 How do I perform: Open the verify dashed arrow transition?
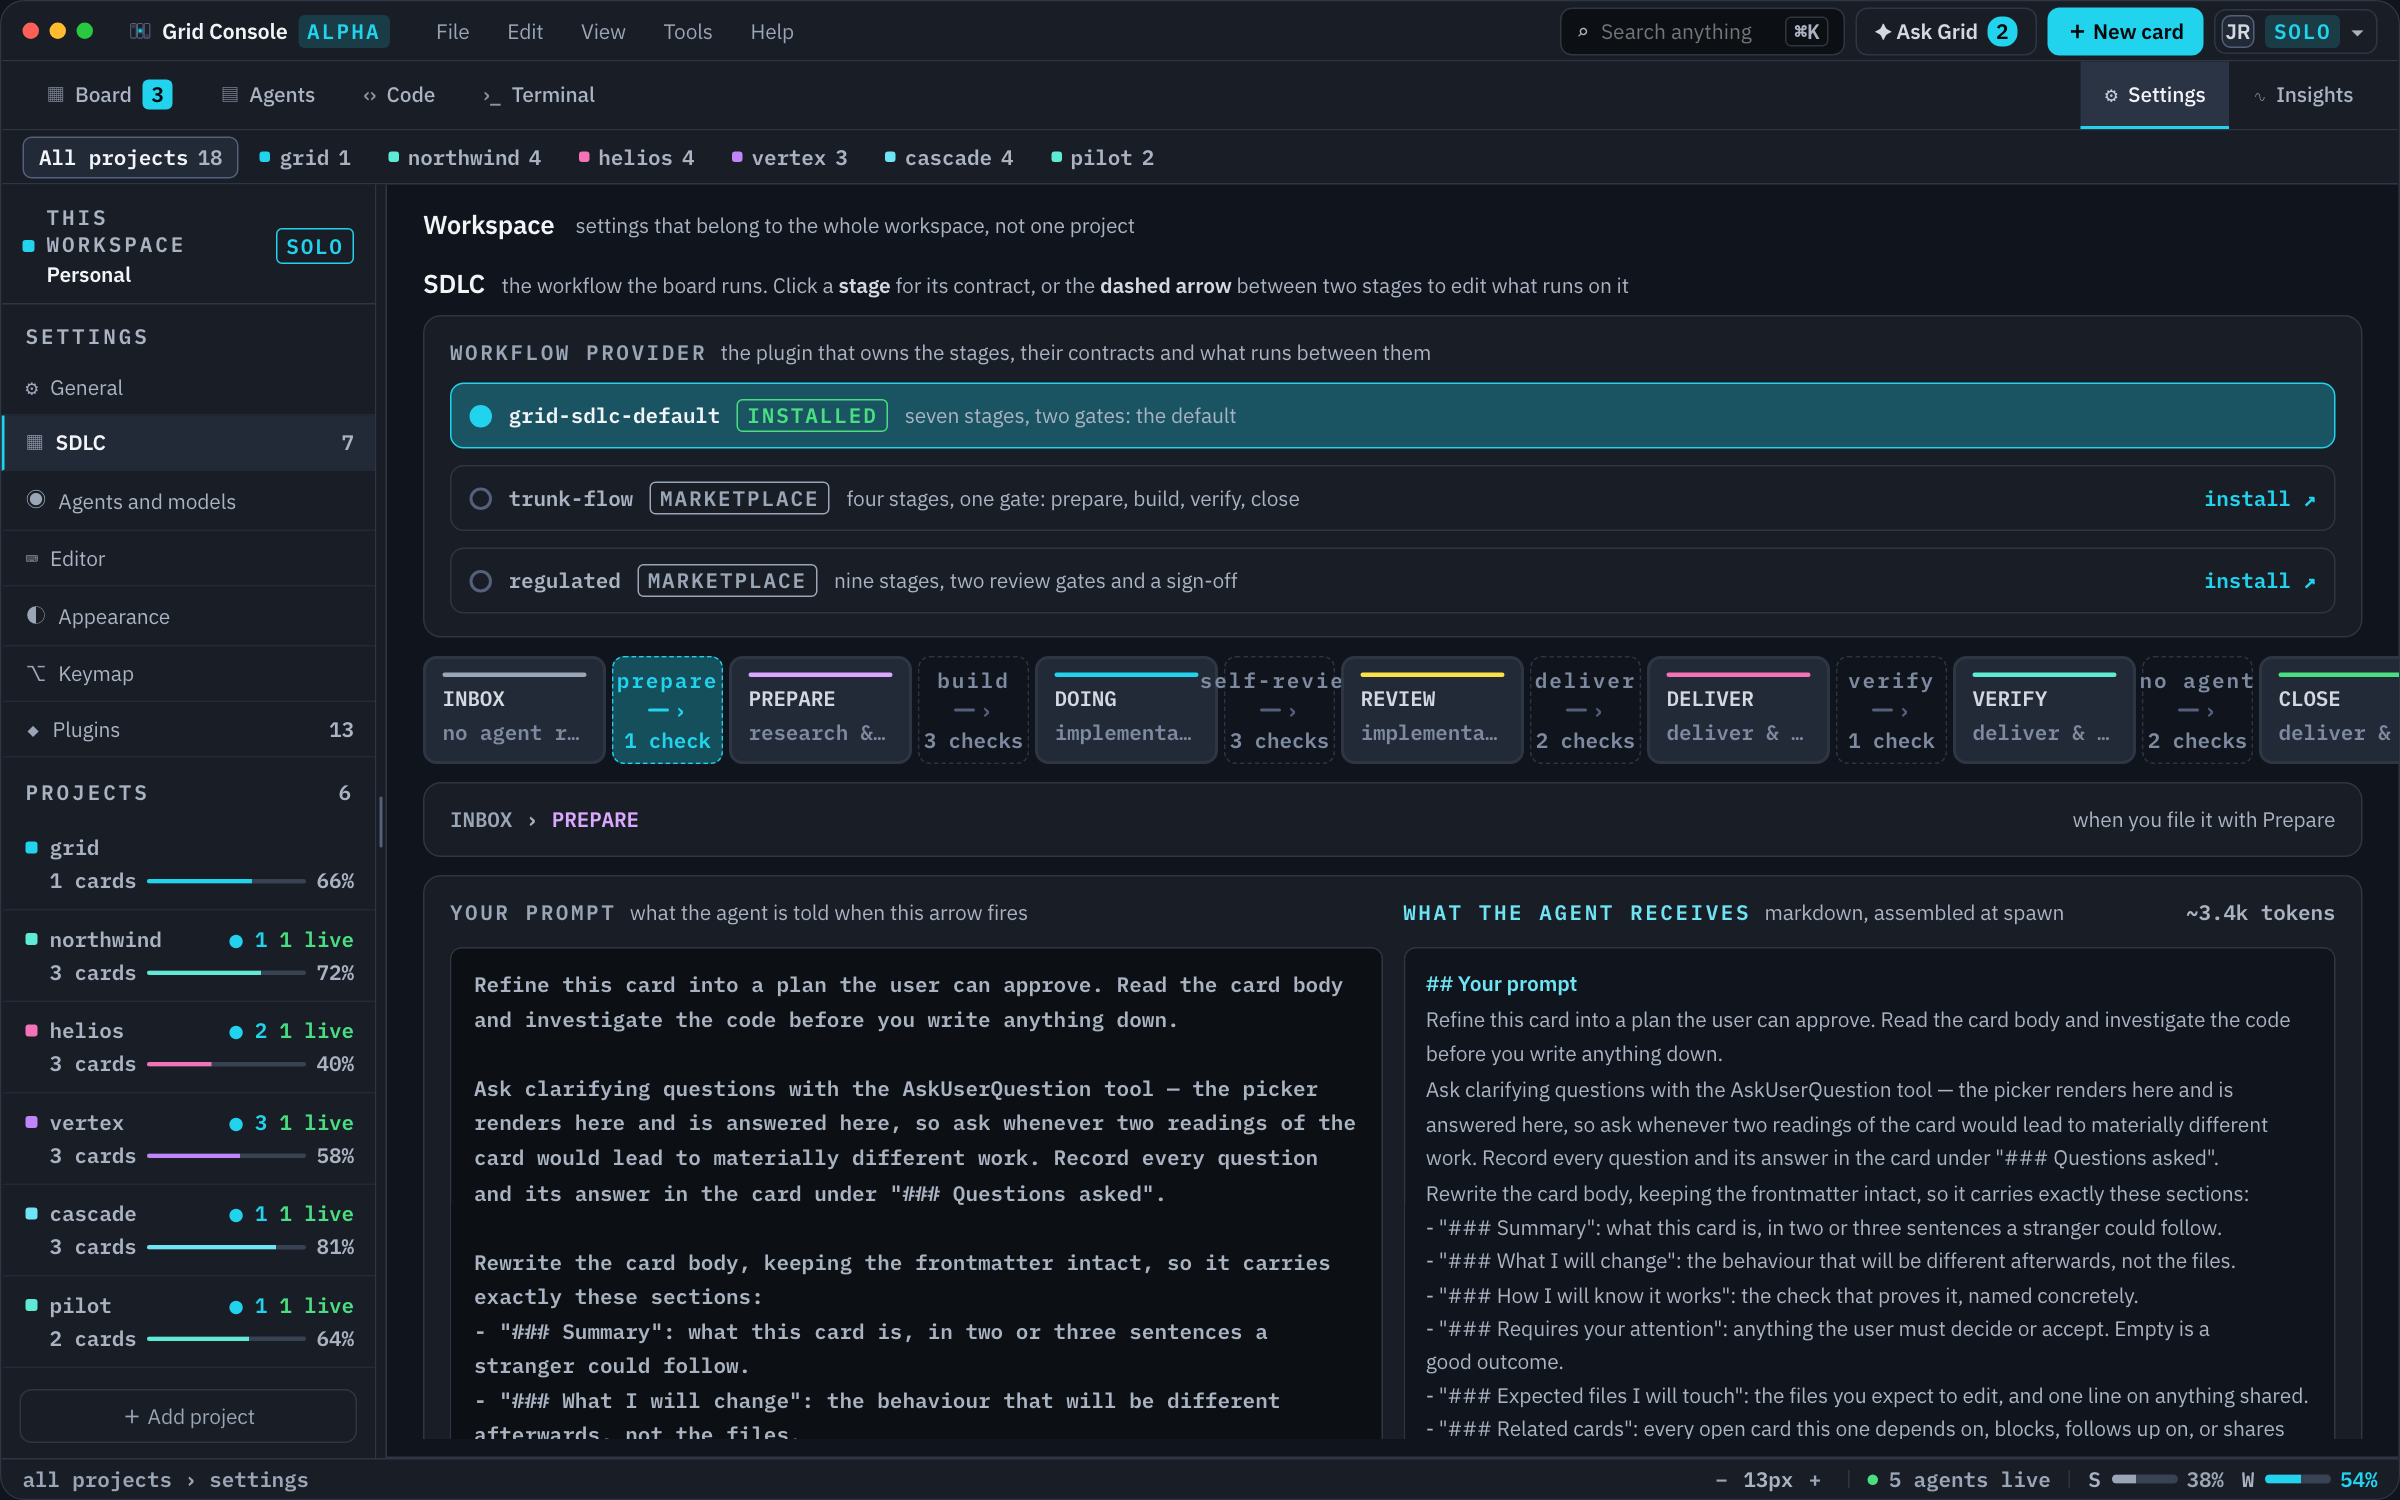(1891, 710)
